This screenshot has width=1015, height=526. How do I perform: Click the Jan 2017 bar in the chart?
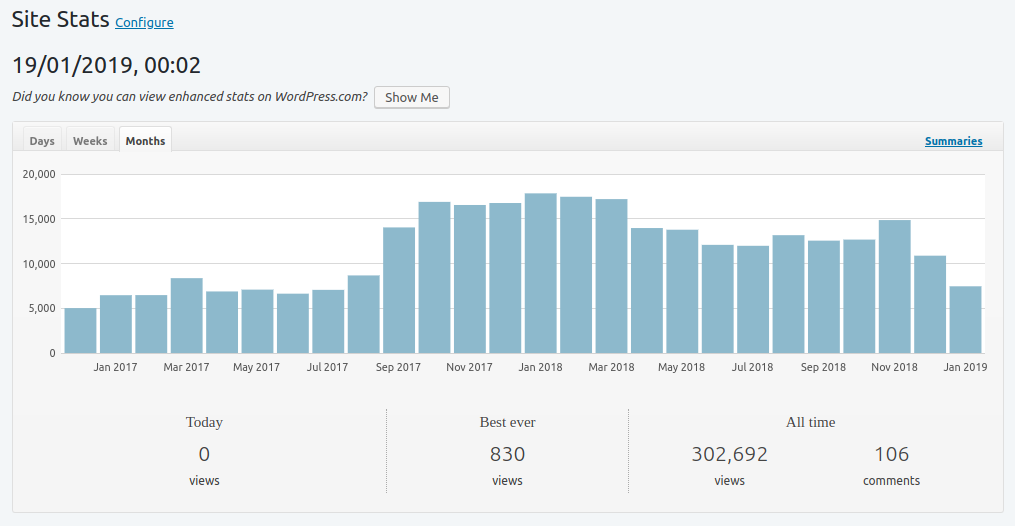click(116, 325)
